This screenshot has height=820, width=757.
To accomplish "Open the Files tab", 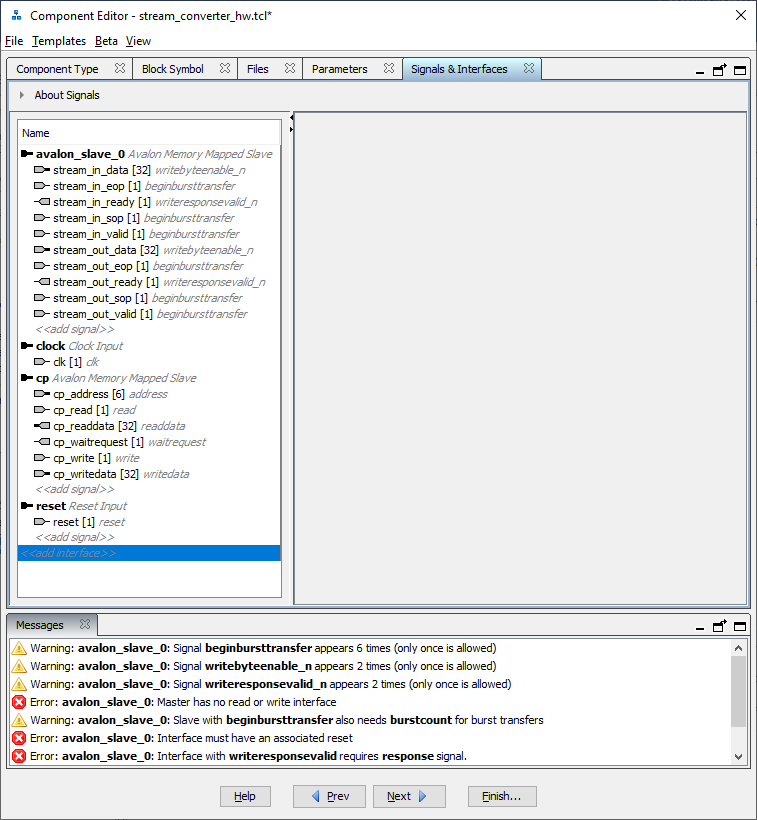I will pos(257,69).
